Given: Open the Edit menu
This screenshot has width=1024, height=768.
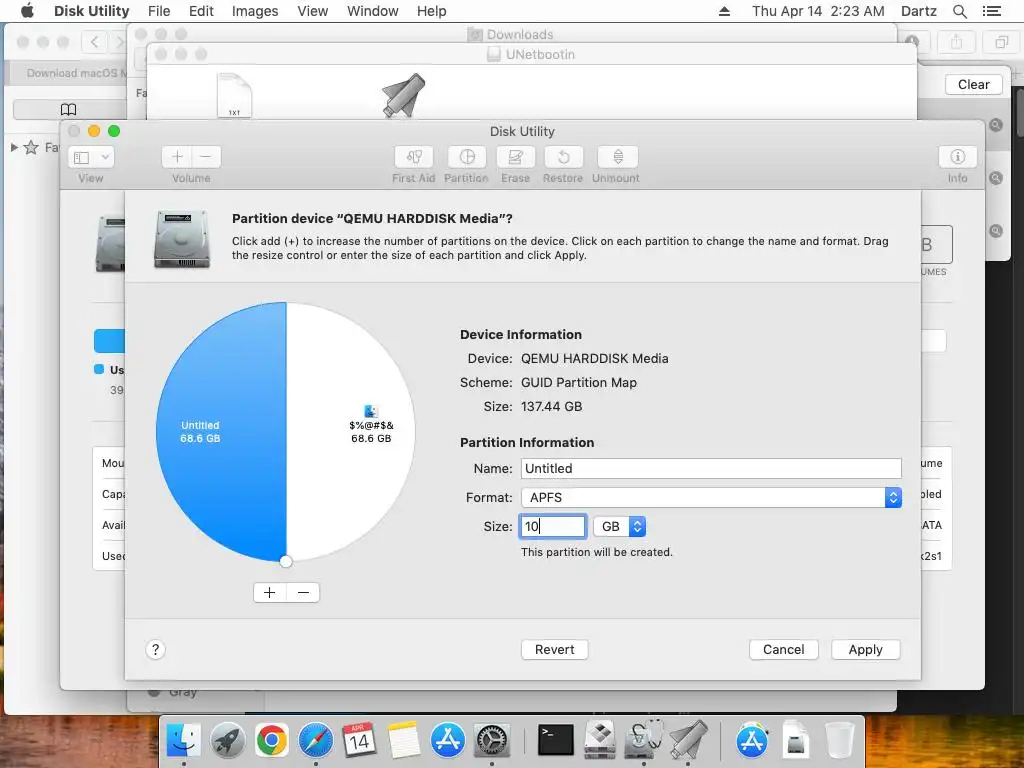Looking at the screenshot, I should [x=201, y=11].
